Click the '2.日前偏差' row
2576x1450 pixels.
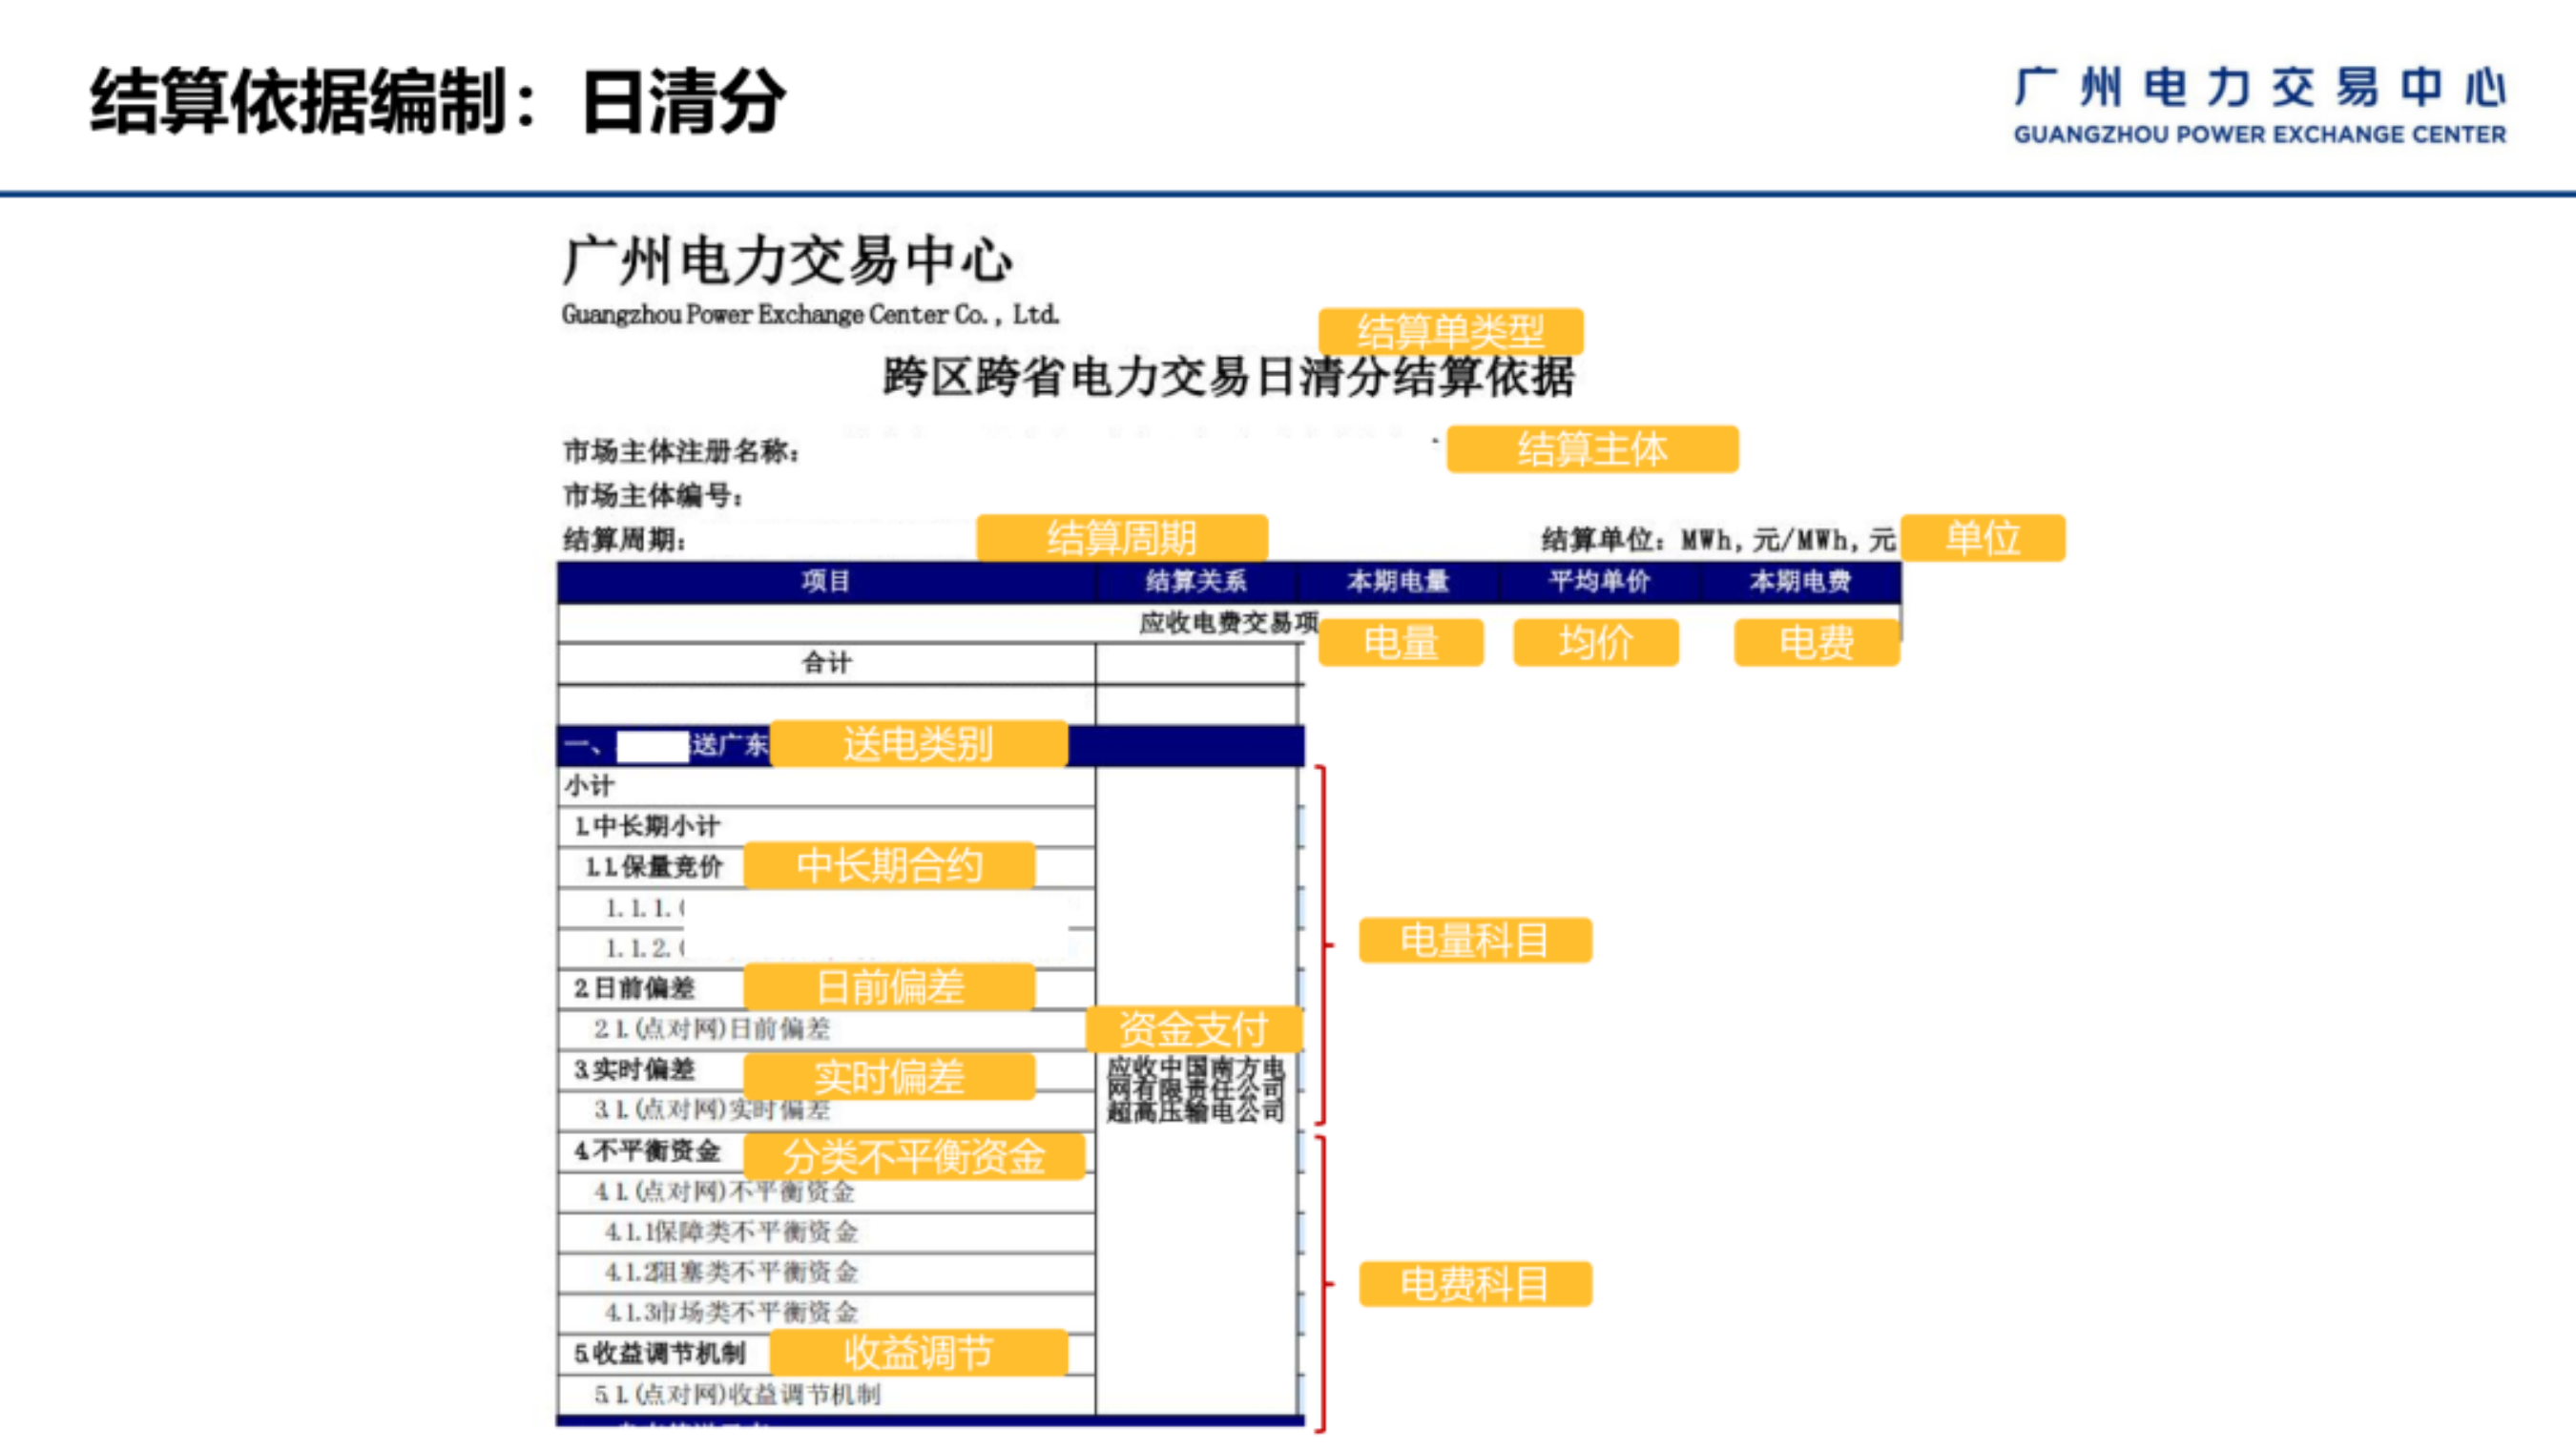click(826, 989)
